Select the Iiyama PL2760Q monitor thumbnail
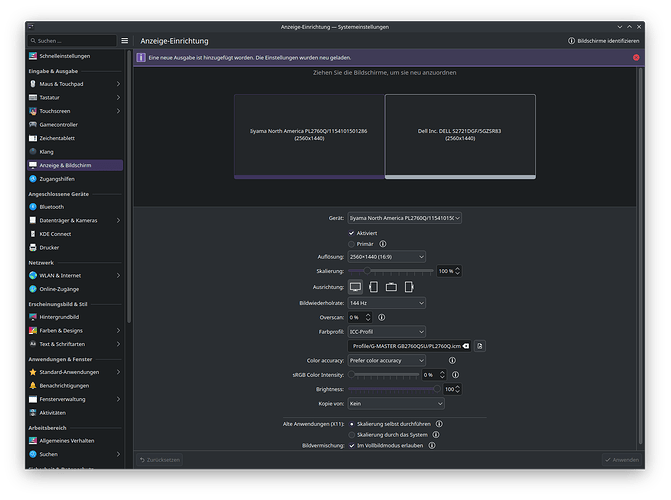The height and width of the screenshot is (500, 671). tap(309, 136)
